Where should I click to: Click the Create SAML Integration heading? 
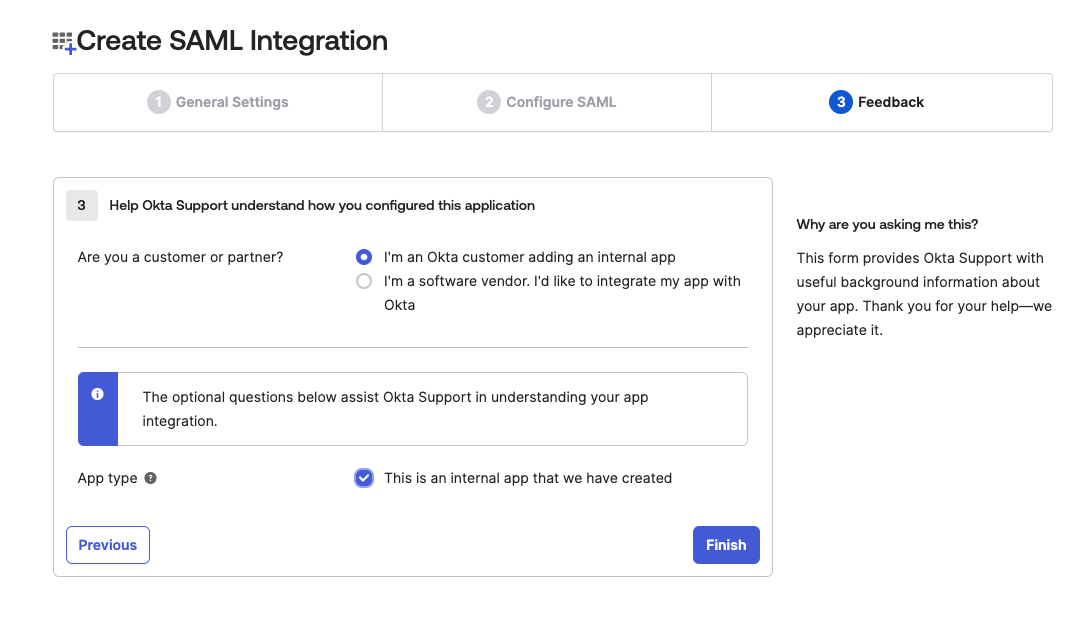pos(232,42)
